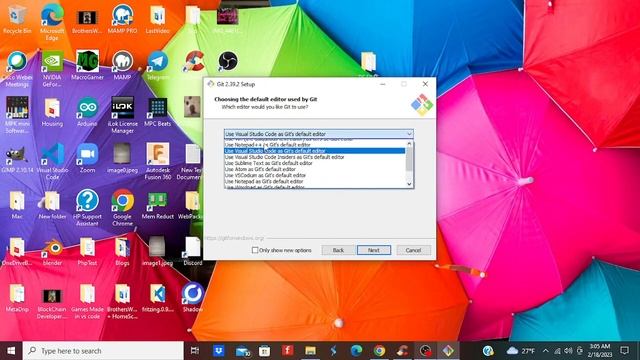Click the taskbar search box
Screen dimensions: 640x360
pyautogui.click(x=103, y=351)
